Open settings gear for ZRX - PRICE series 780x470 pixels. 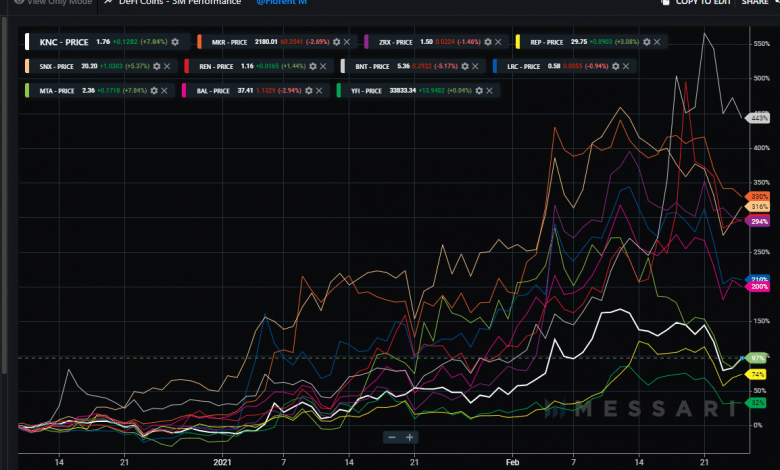point(488,42)
